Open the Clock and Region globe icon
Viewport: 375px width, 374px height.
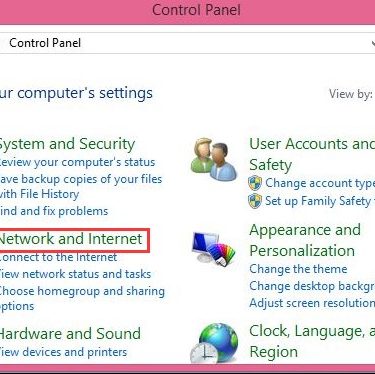pyautogui.click(x=214, y=343)
